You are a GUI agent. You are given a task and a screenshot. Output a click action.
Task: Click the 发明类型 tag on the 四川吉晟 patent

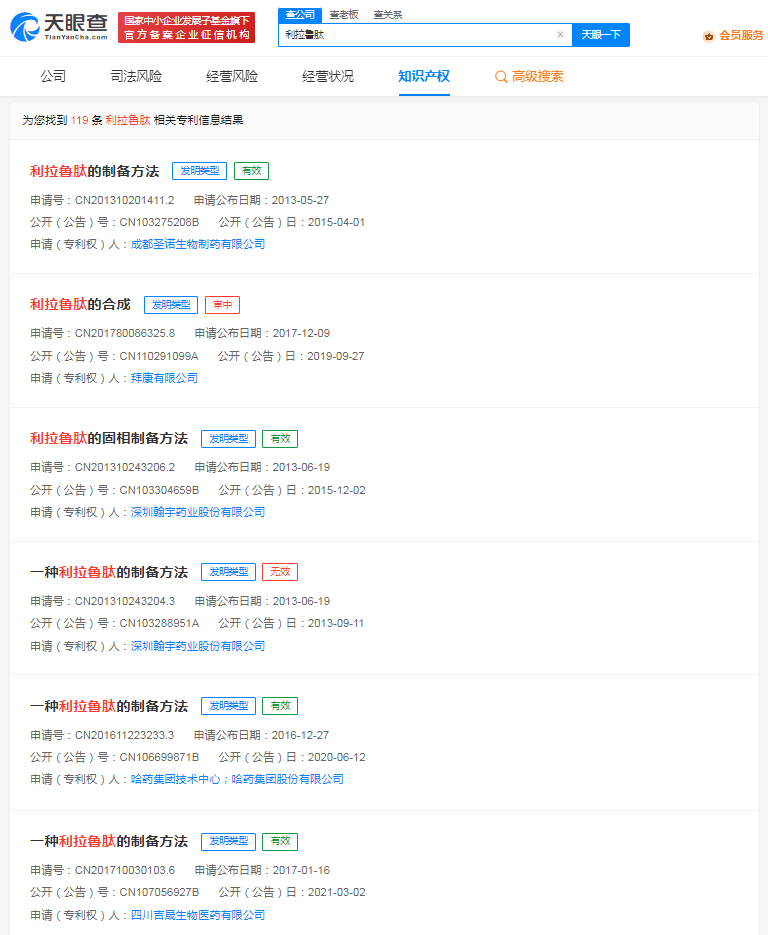pos(228,841)
